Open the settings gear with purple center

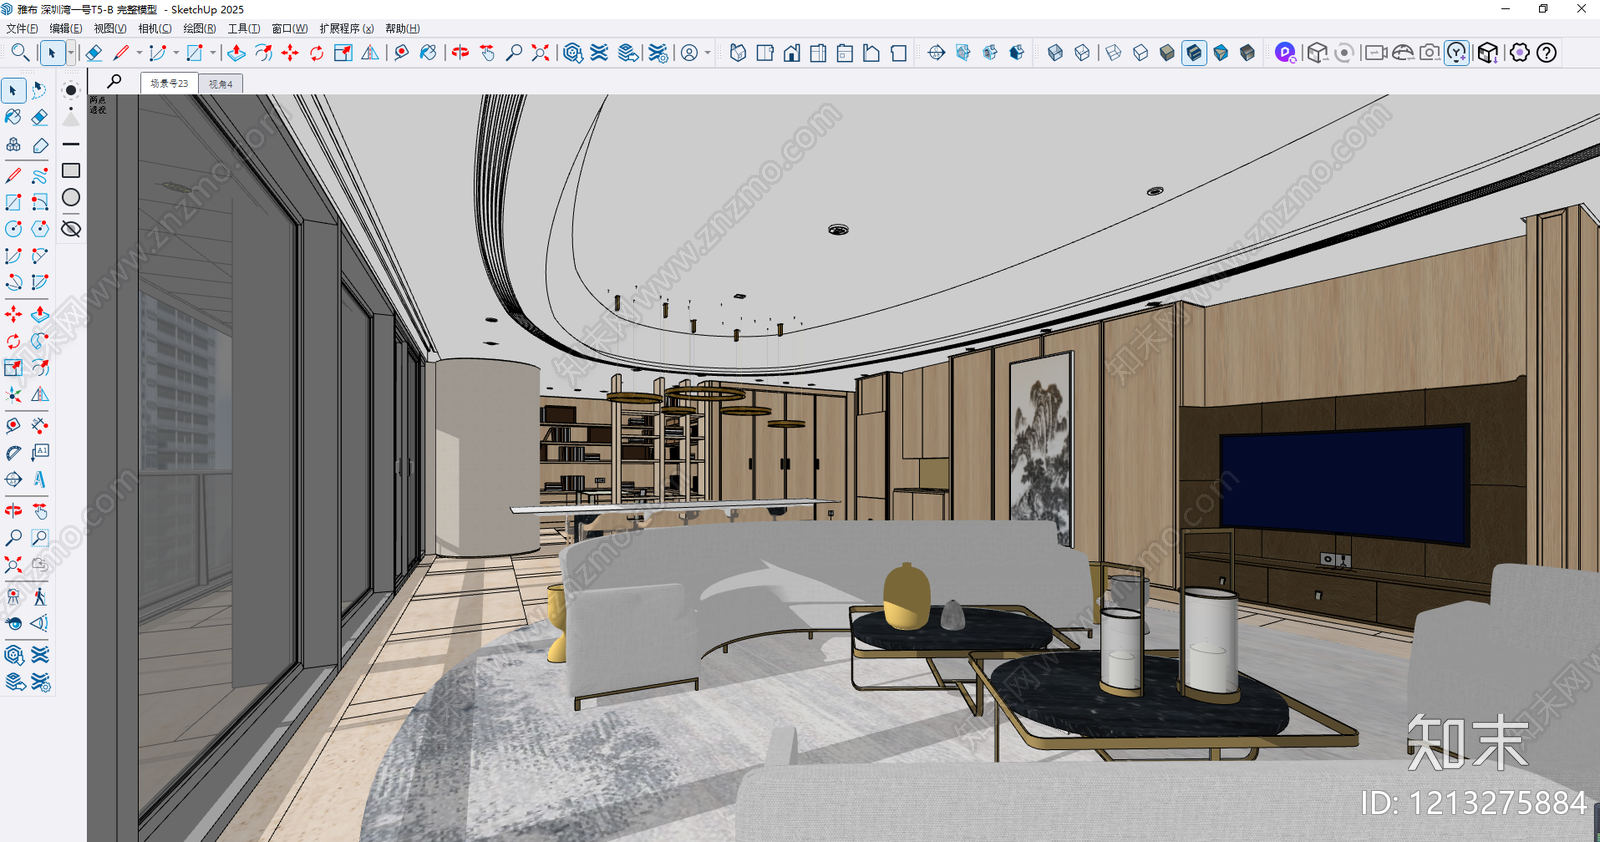[x=1520, y=53]
